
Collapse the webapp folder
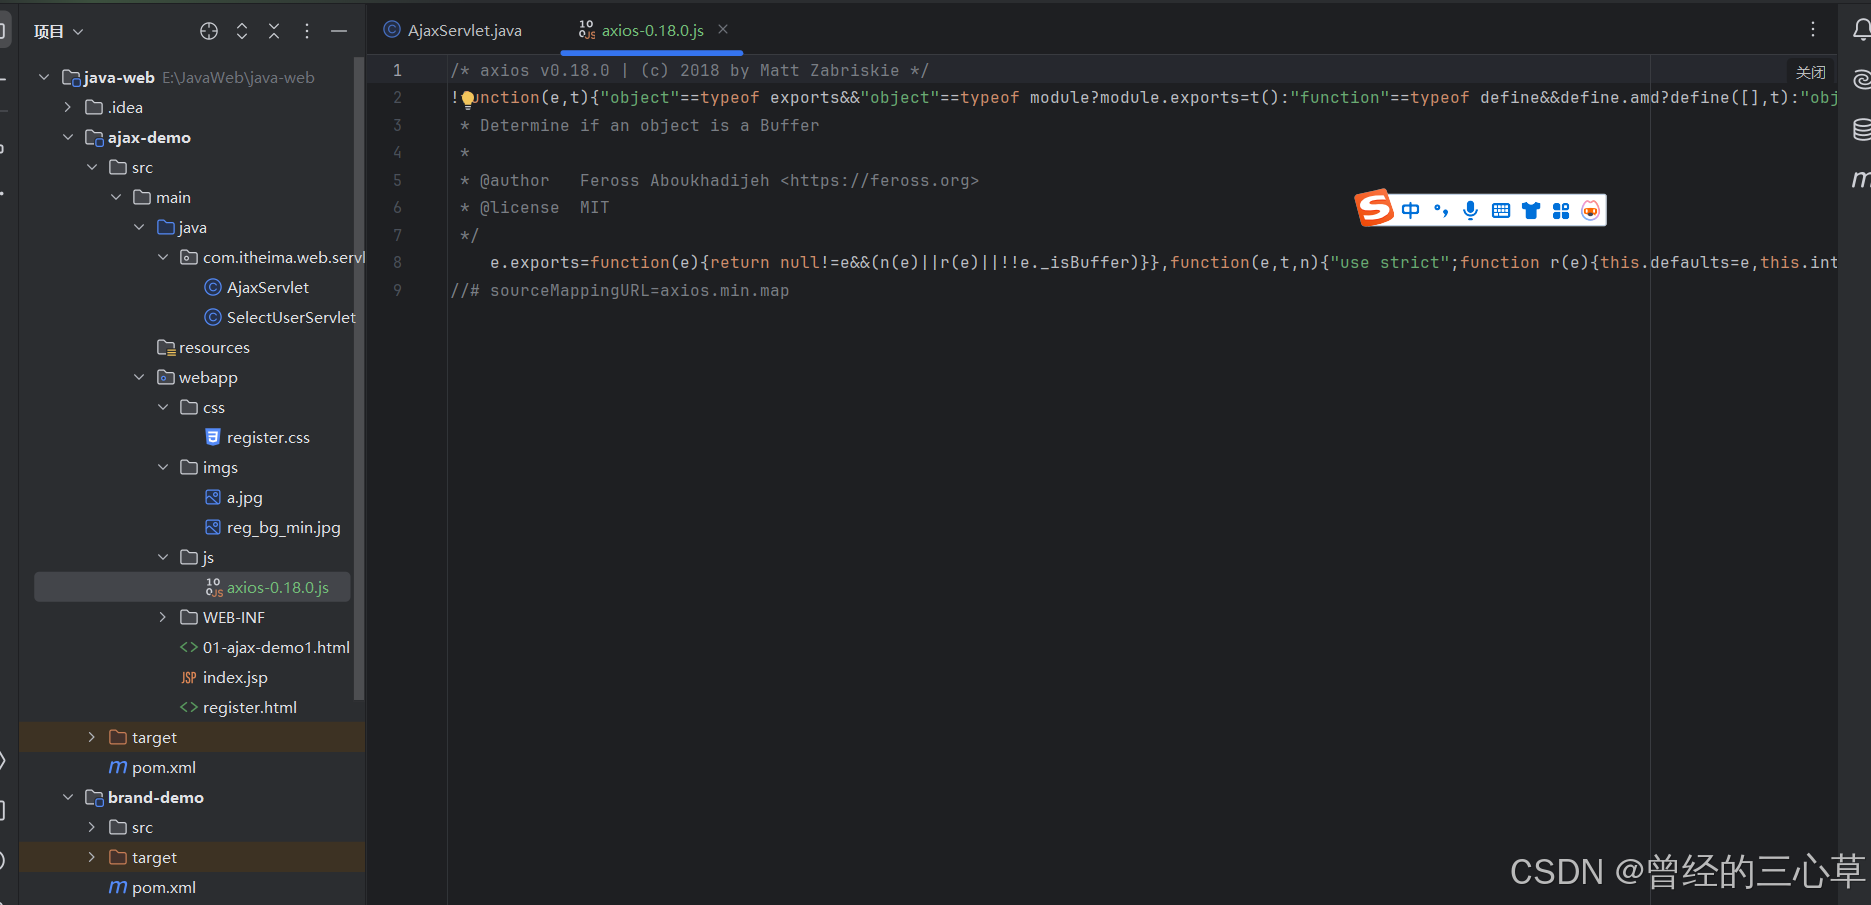[140, 377]
